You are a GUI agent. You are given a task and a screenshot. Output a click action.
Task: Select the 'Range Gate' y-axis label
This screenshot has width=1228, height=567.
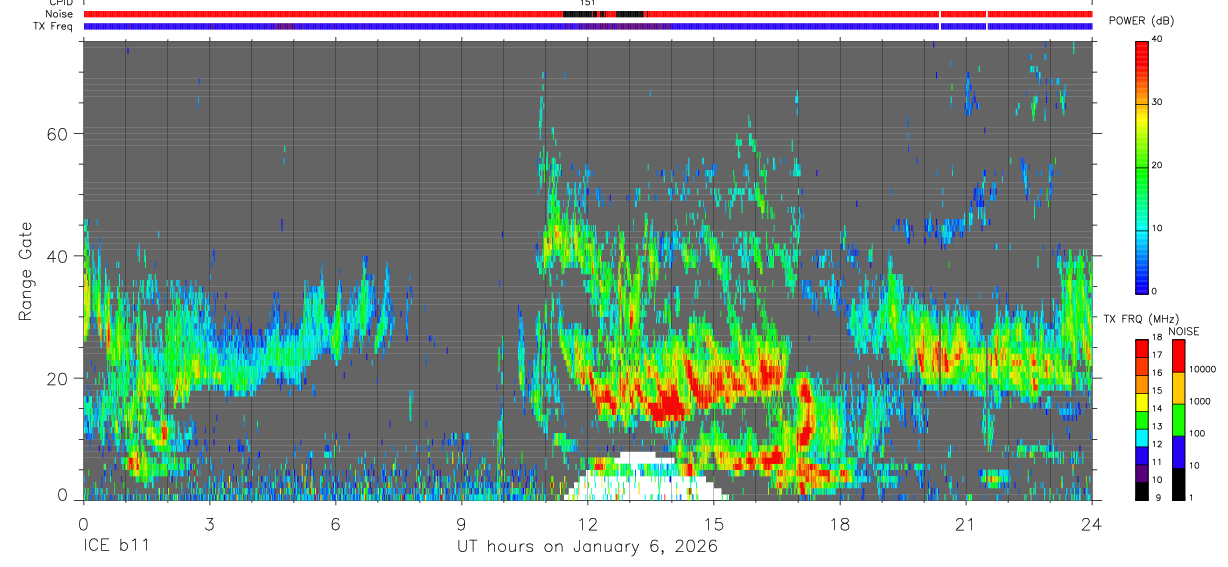click(26, 272)
